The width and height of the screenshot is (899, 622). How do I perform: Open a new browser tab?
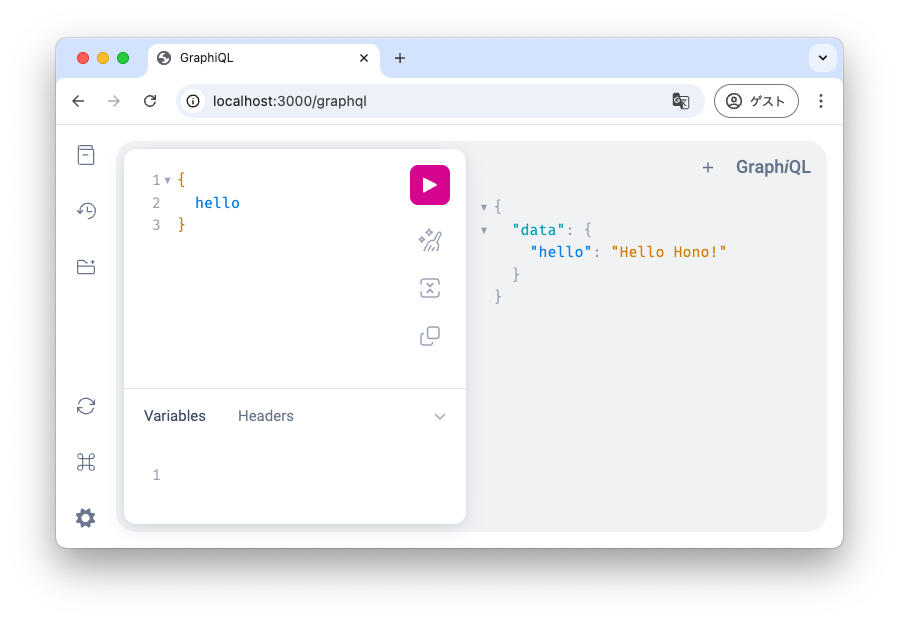click(x=400, y=58)
